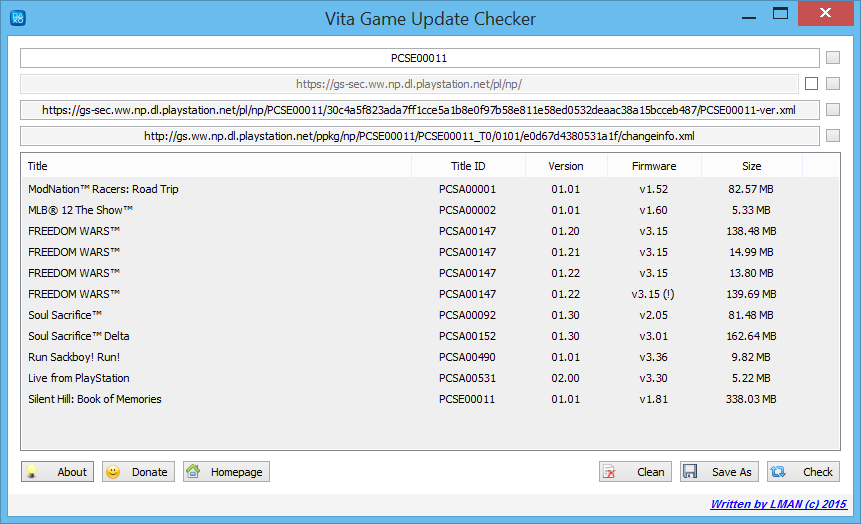This screenshot has width=861, height=524.
Task: Sort by the Title ID column header
Action: [x=468, y=166]
